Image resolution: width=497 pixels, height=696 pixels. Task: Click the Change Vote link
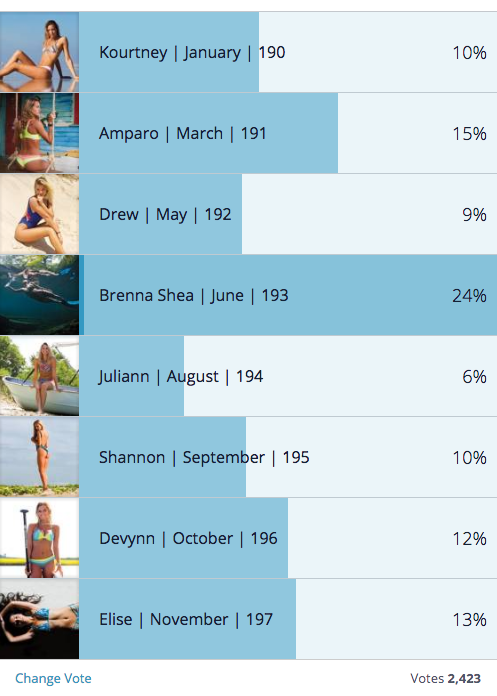[x=53, y=678]
